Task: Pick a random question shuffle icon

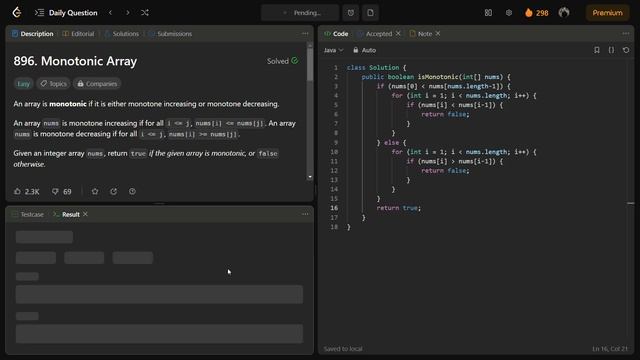Action: click(x=144, y=13)
